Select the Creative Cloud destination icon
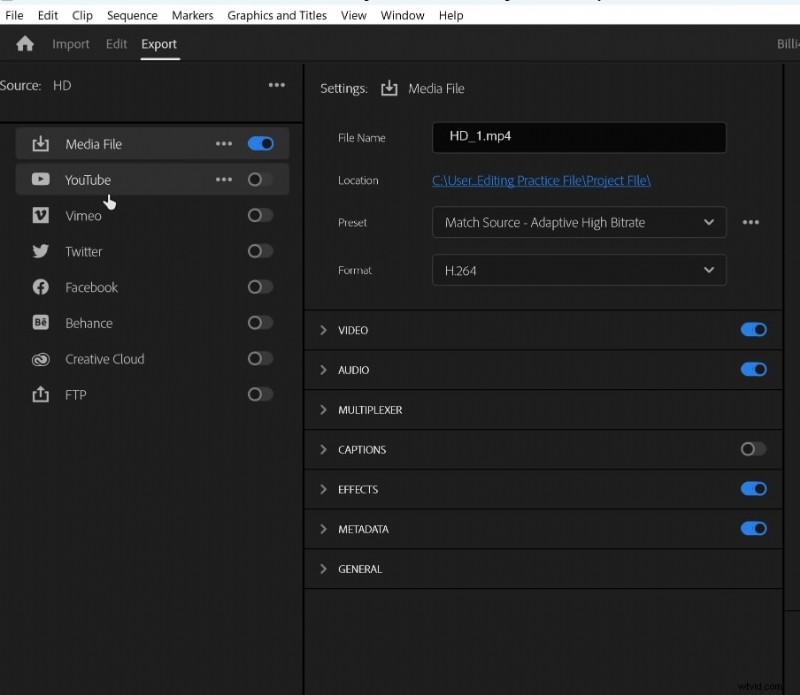This screenshot has height=695, width=800. coord(41,359)
